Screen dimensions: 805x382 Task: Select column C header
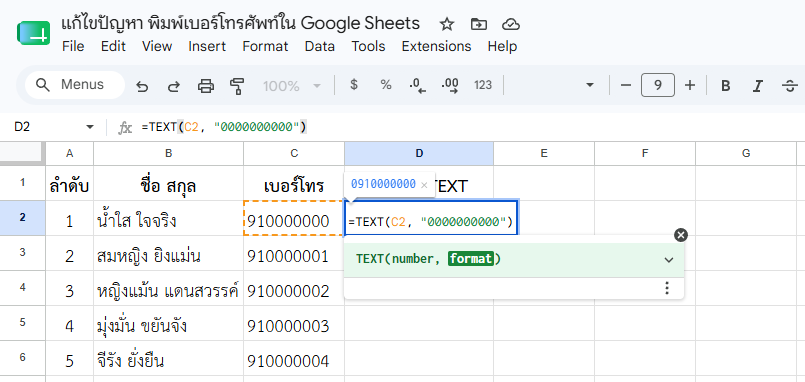[294, 153]
